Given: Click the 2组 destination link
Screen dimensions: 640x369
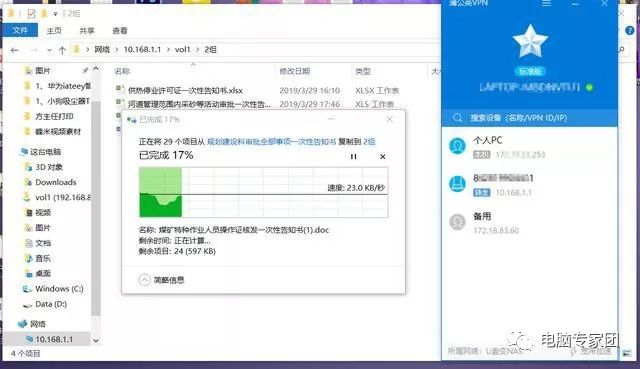Looking at the screenshot, I should pyautogui.click(x=369, y=142).
